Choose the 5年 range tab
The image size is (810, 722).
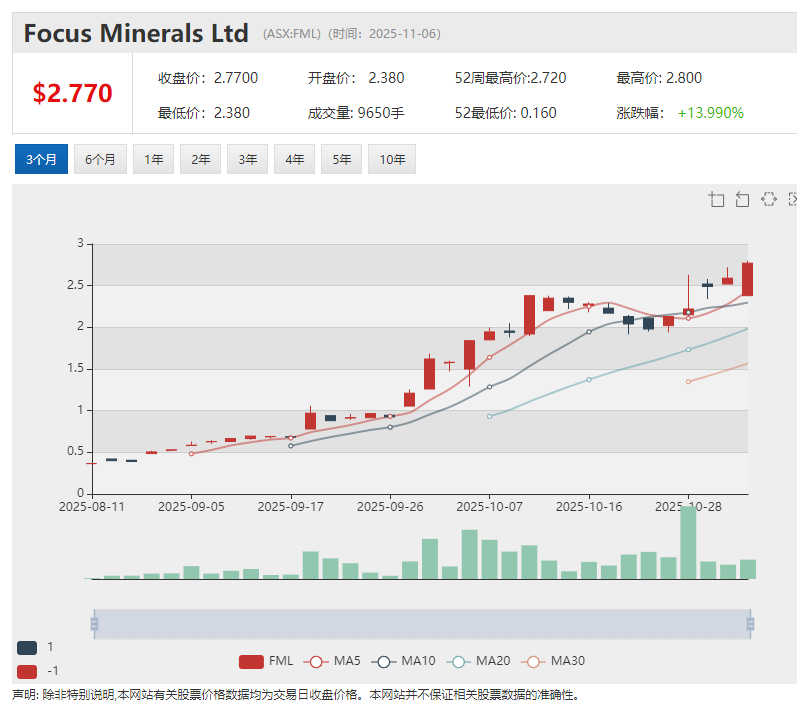tap(341, 159)
